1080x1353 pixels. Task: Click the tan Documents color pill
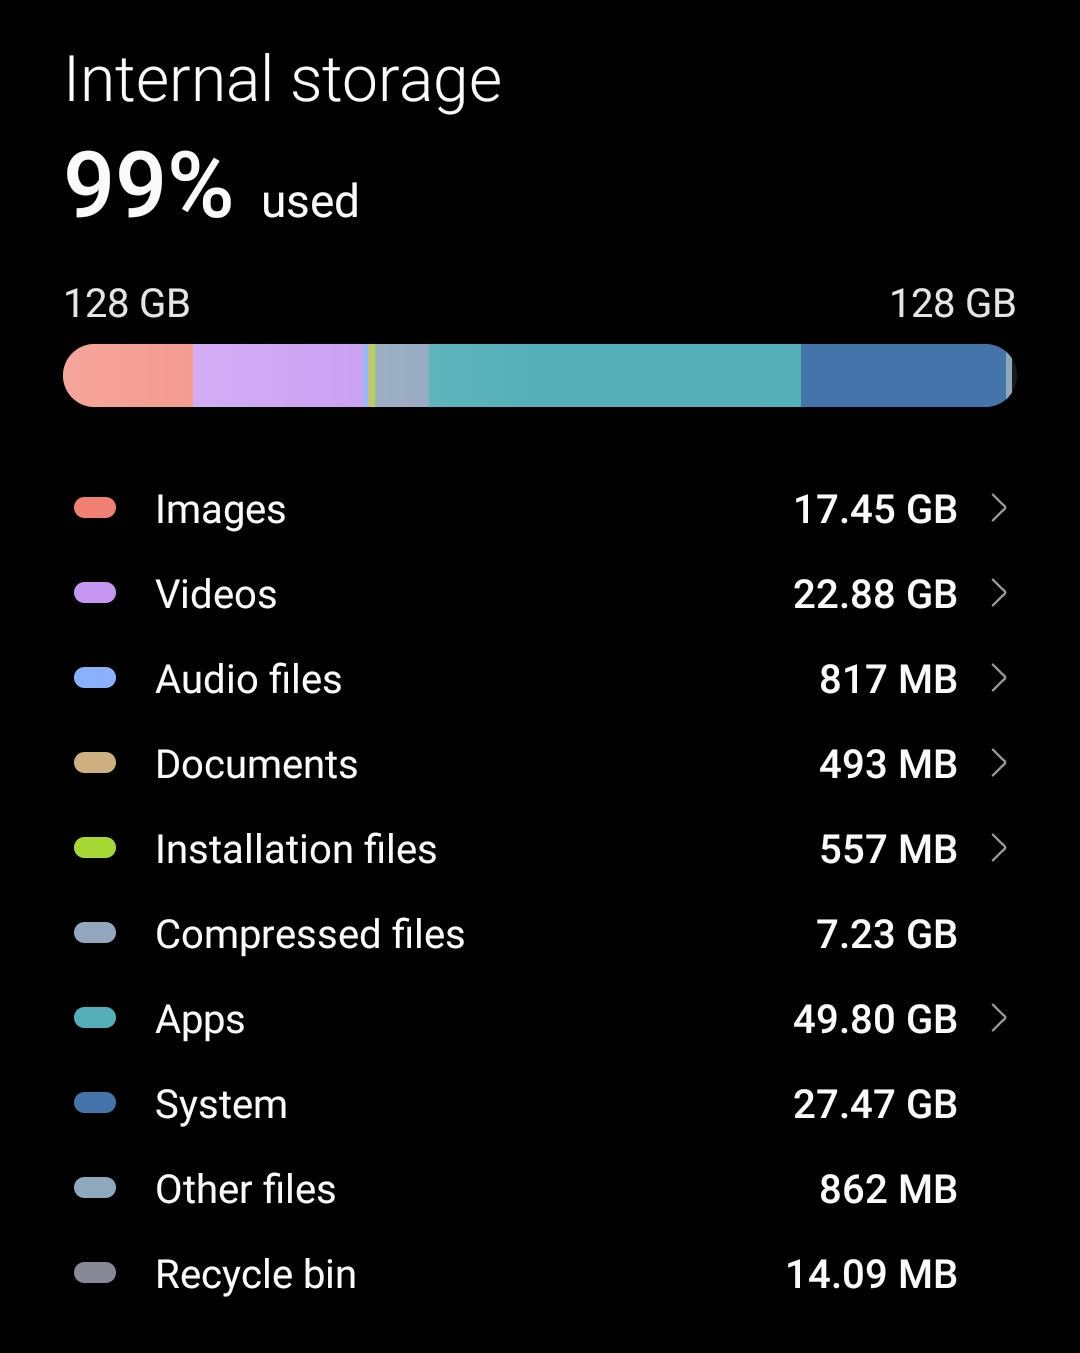(x=95, y=764)
